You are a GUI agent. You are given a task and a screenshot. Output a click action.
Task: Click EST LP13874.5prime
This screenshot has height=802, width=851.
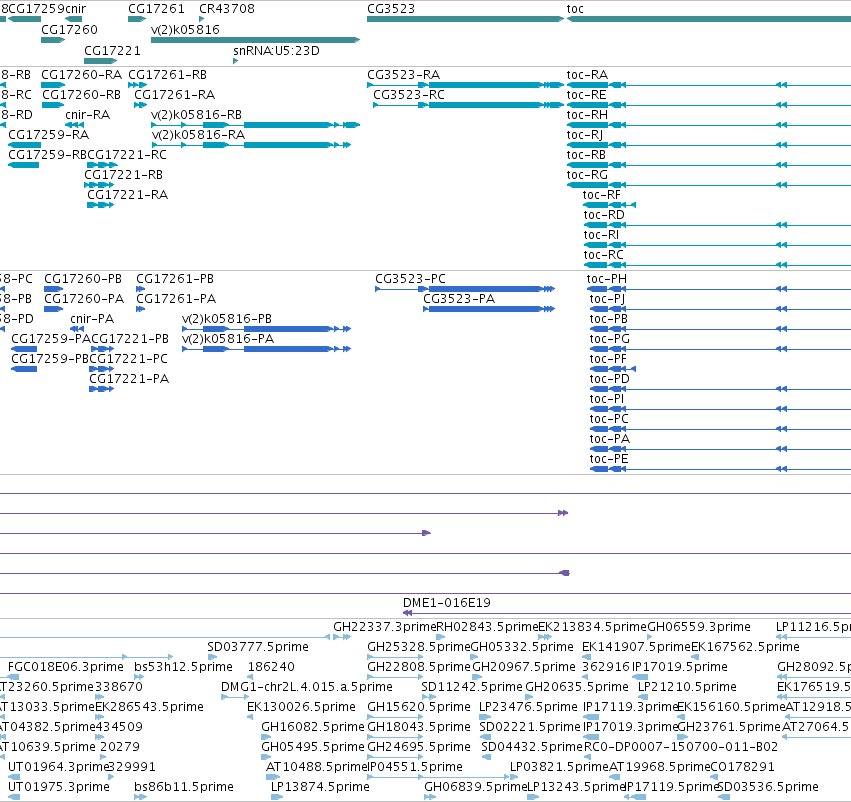(277, 797)
